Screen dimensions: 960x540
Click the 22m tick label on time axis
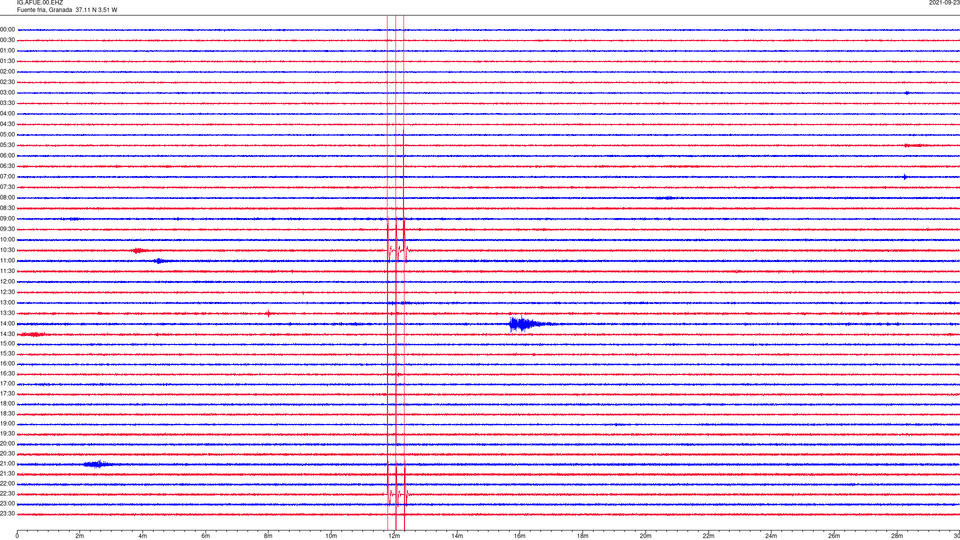tap(708, 536)
